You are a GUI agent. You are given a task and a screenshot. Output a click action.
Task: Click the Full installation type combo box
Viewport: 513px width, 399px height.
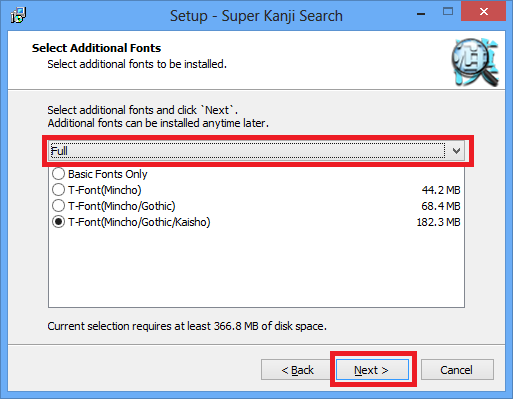(256, 151)
